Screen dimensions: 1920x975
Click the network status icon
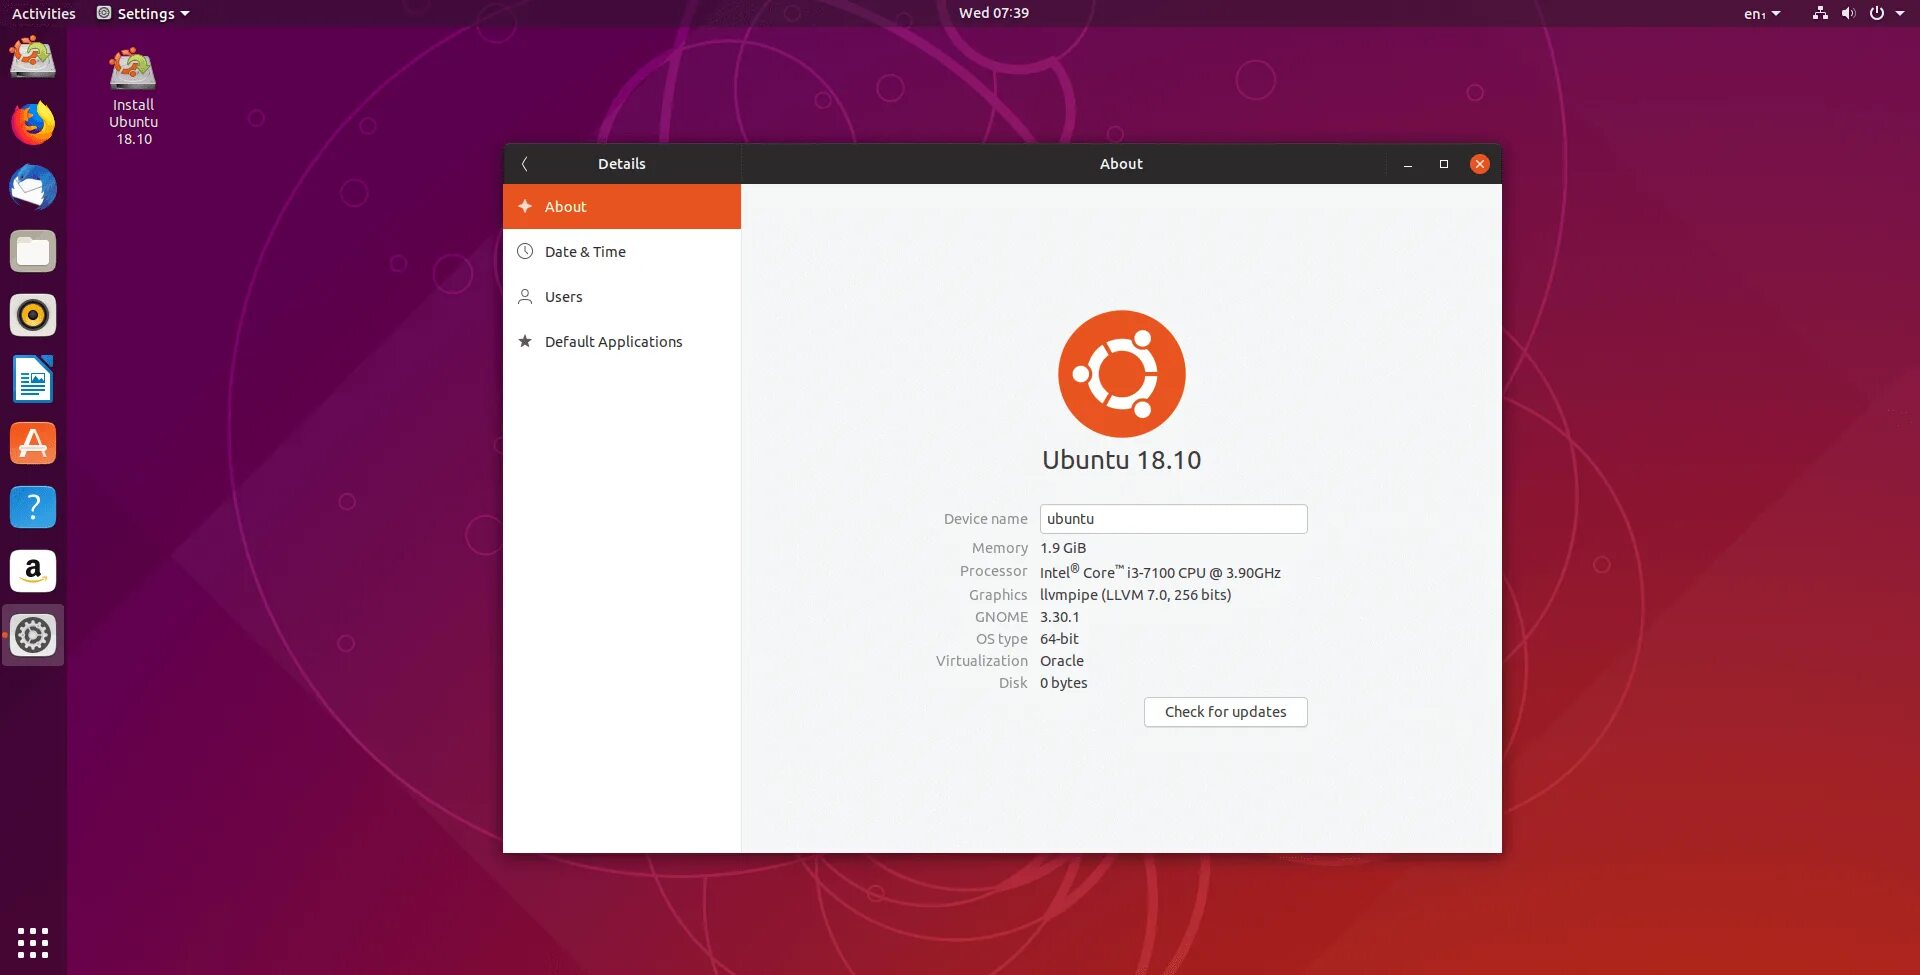[x=1820, y=13]
